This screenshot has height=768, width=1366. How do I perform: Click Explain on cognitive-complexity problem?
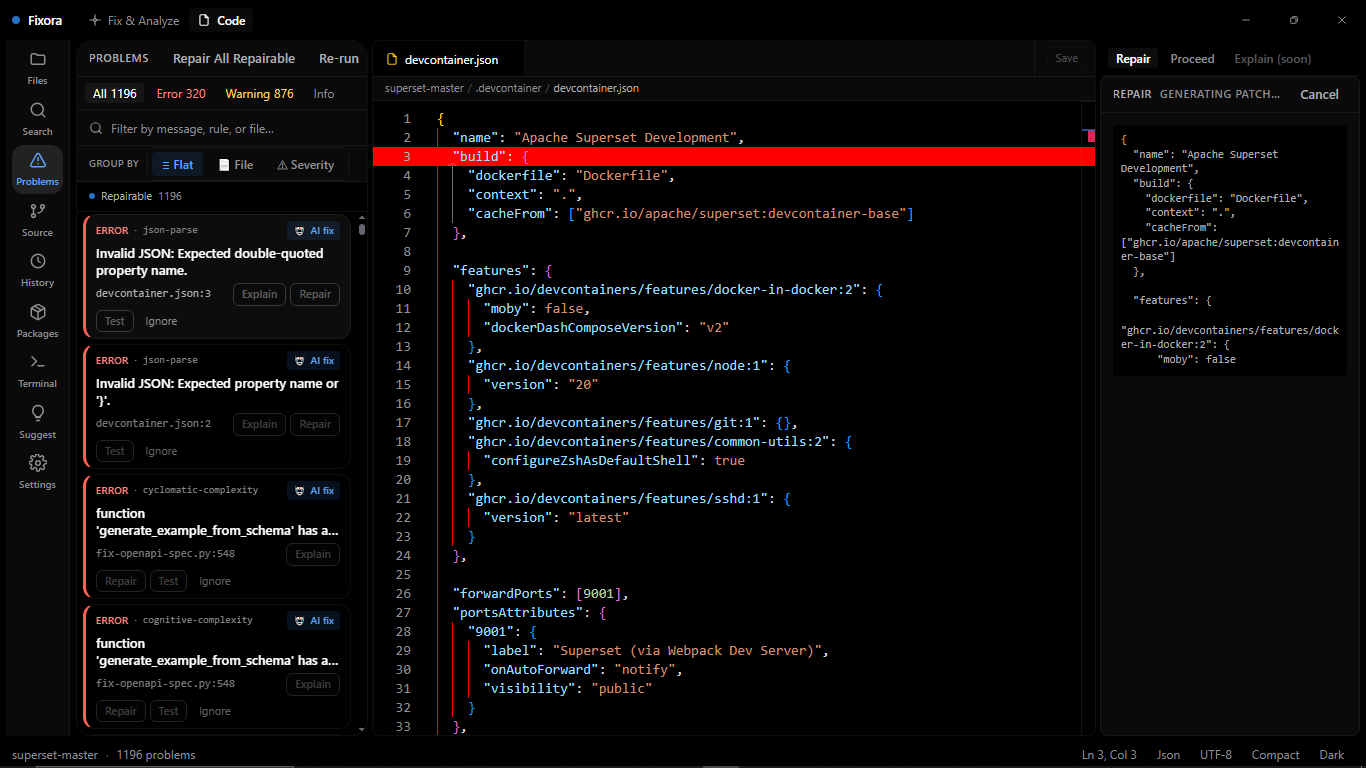(313, 684)
